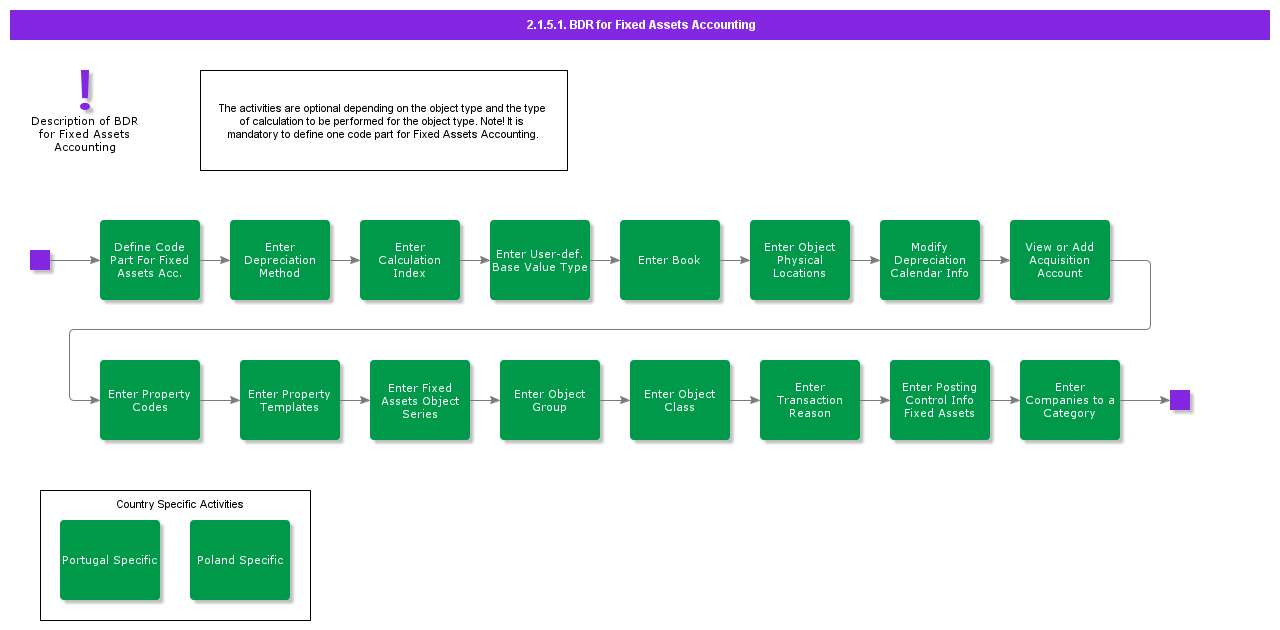
Task: Click the Enter Property Codes box
Action: point(150,400)
